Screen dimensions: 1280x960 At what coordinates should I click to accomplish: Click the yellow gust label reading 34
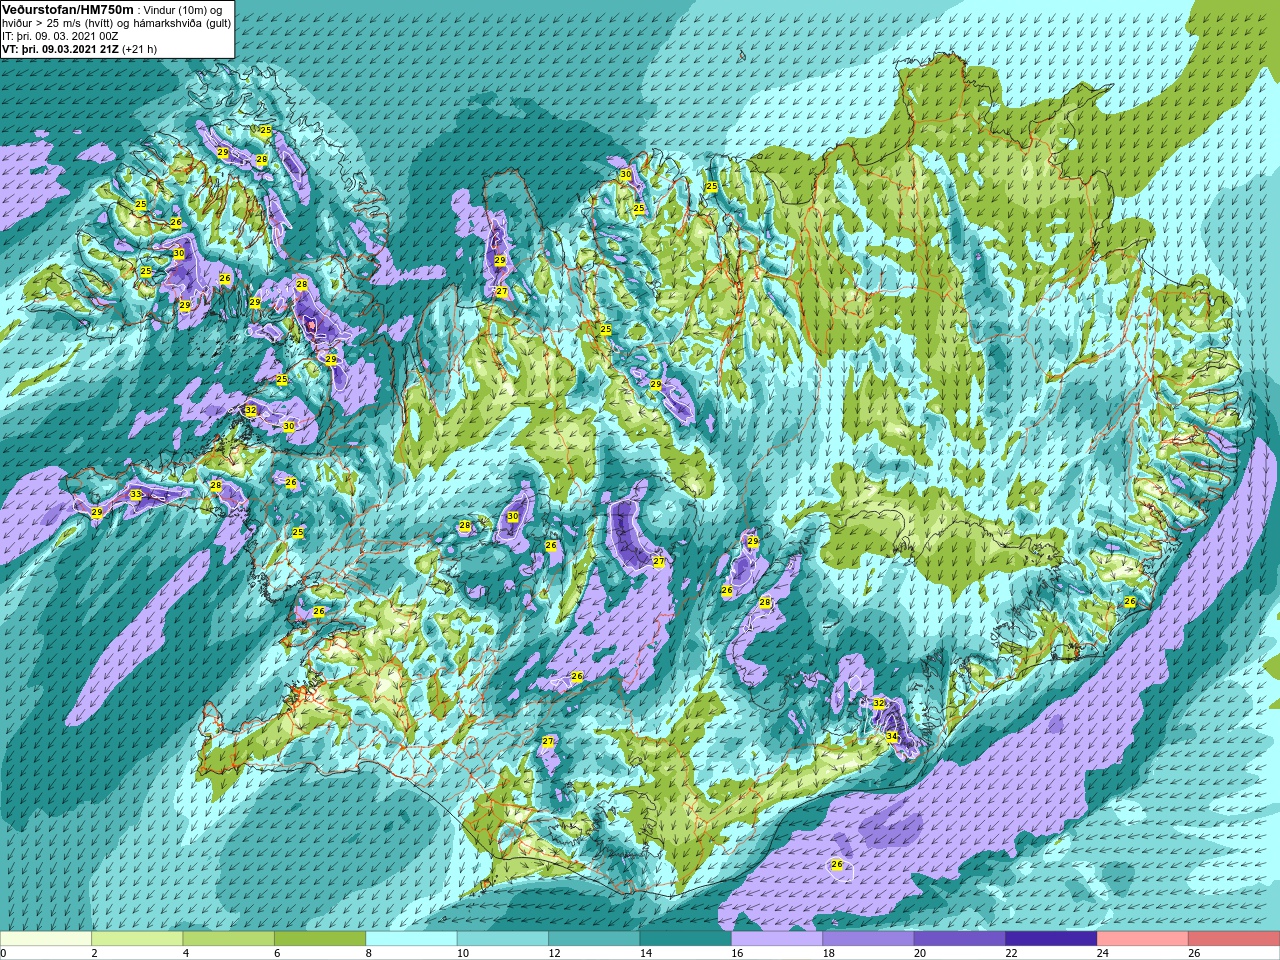tap(891, 737)
